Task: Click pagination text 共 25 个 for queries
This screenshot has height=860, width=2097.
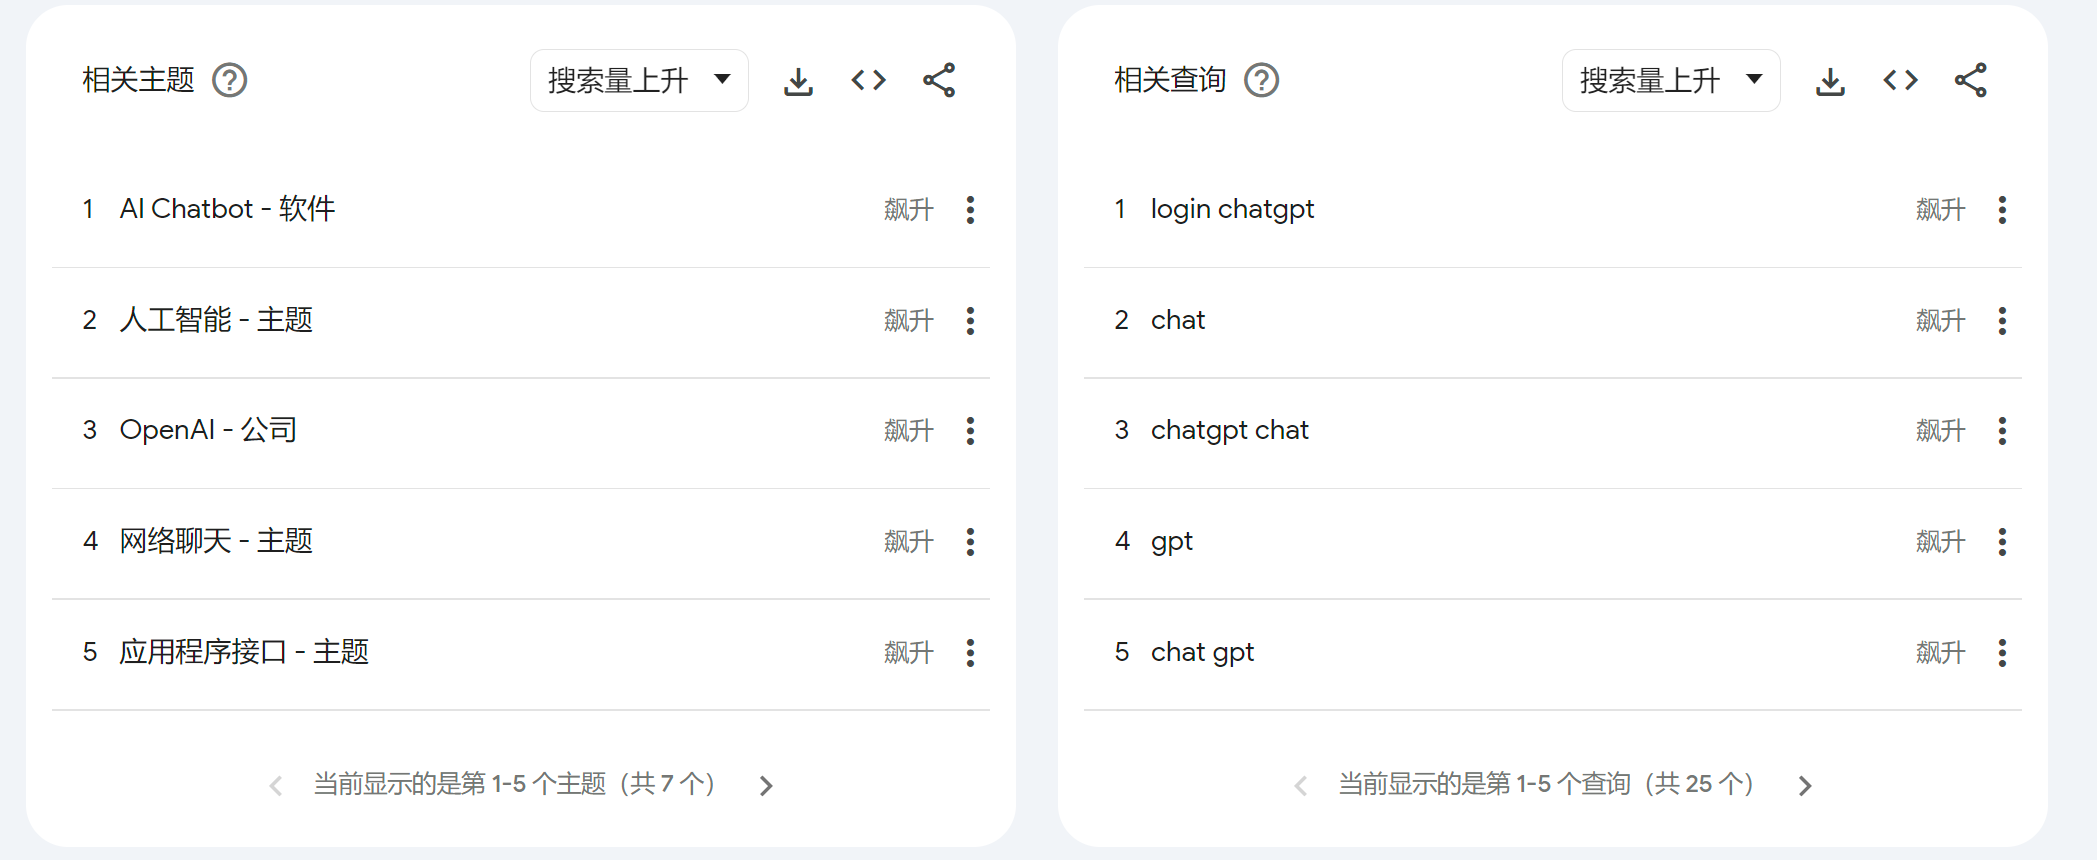Action: tap(1698, 784)
